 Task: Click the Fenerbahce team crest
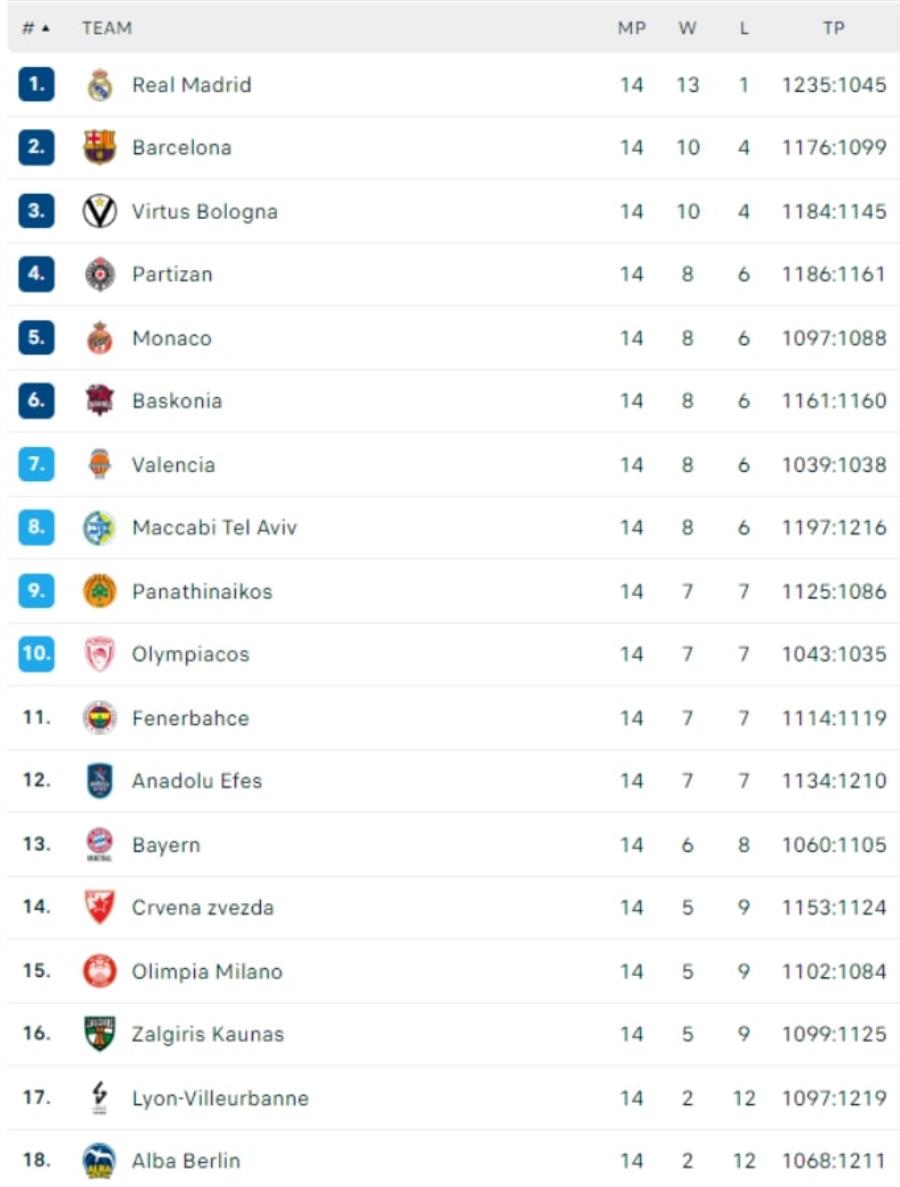[99, 718]
